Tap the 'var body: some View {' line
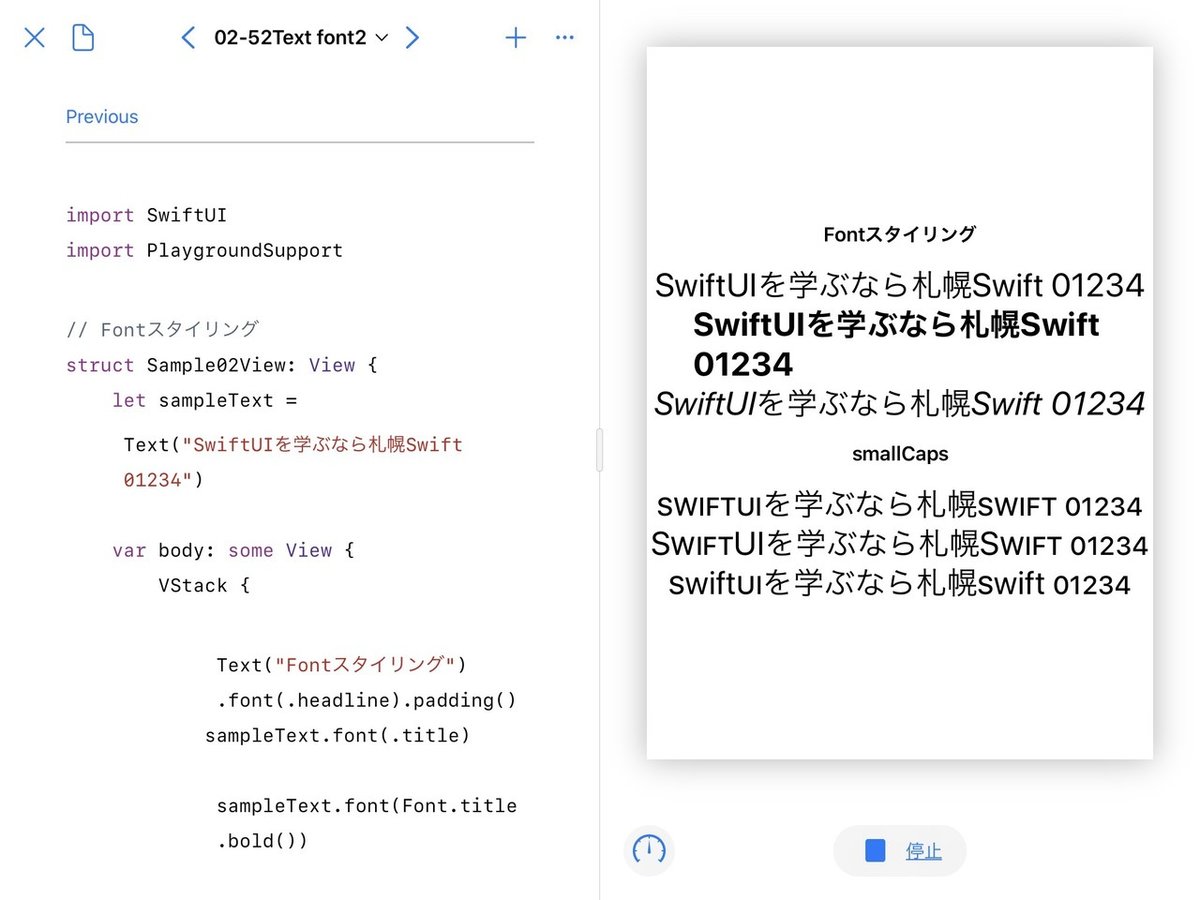This screenshot has height=900, width=1200. pos(233,550)
